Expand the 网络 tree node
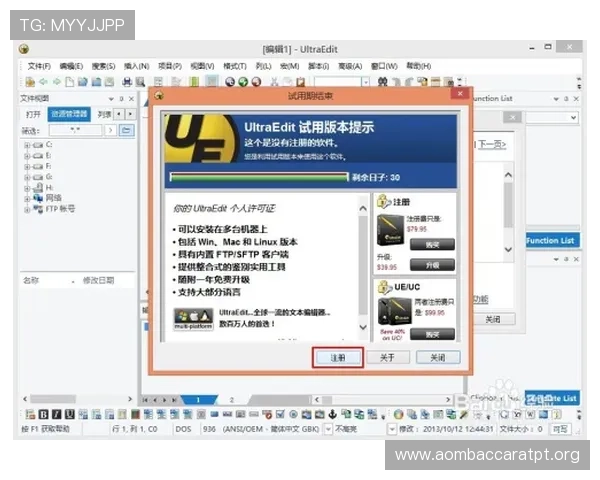600x480 pixels. click(x=27, y=199)
